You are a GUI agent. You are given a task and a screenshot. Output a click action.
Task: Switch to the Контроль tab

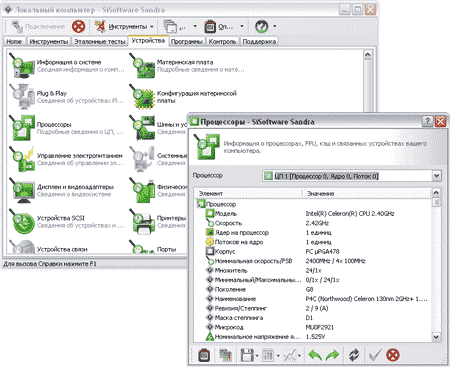coord(222,41)
